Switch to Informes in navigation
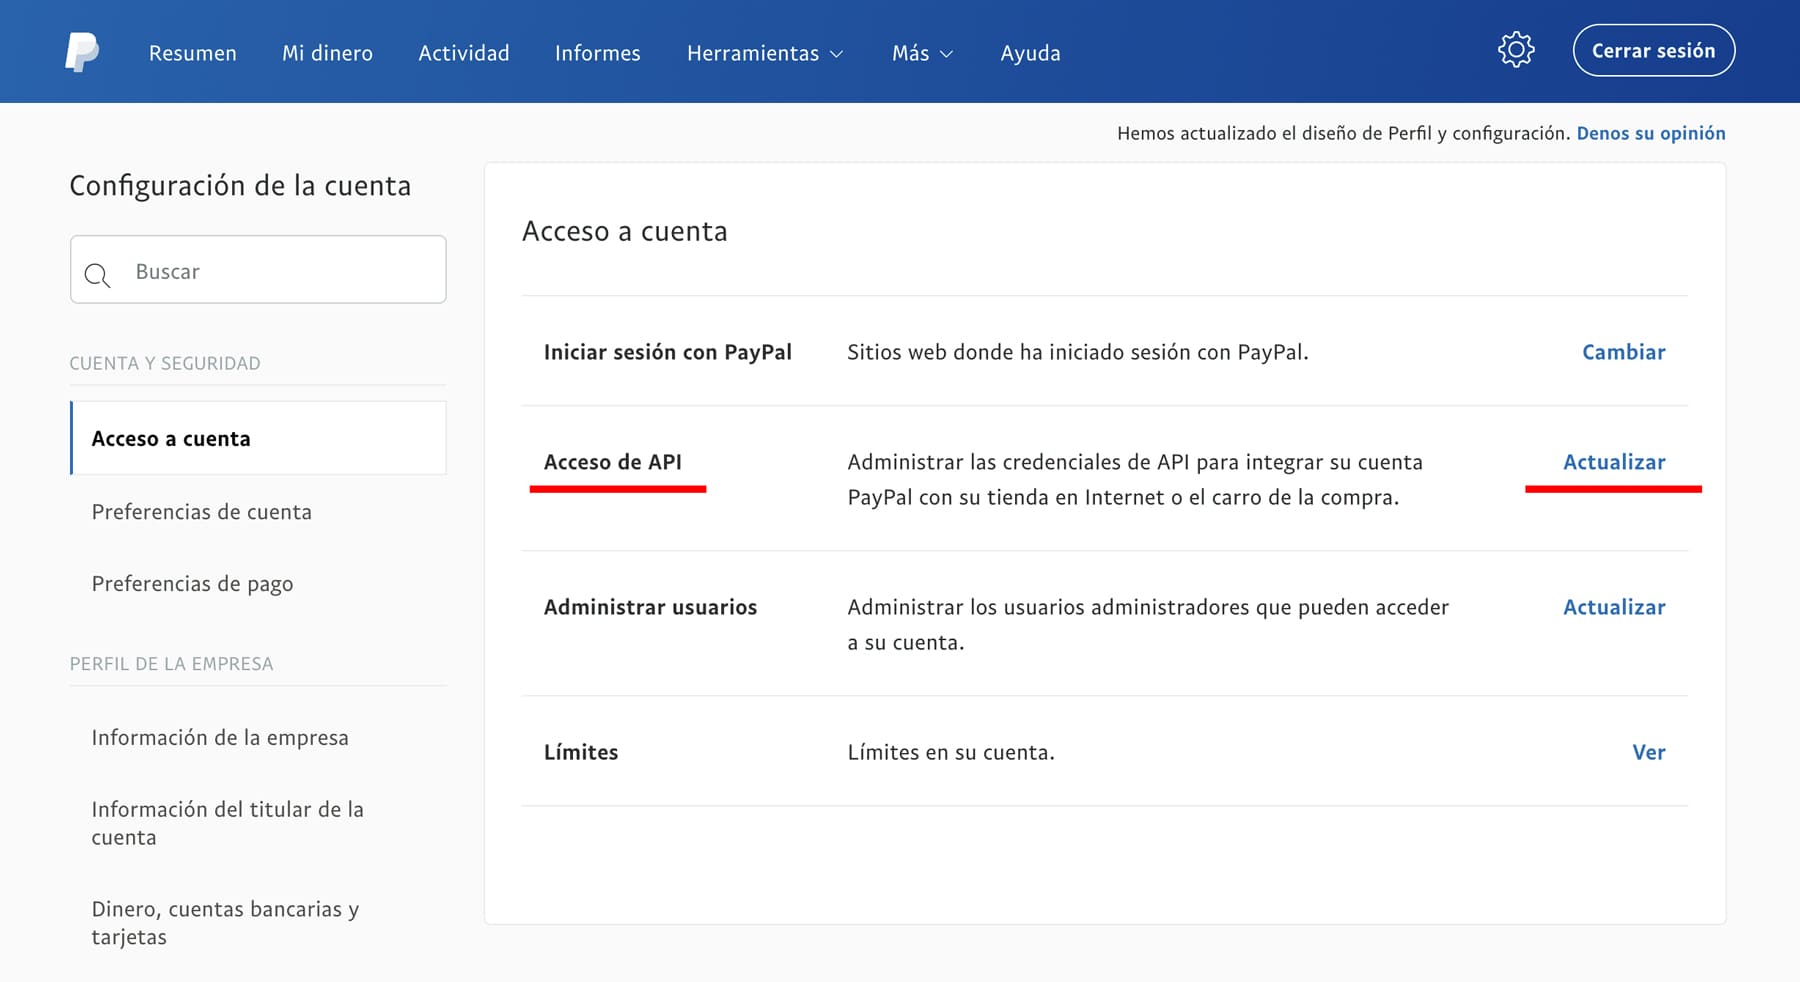The height and width of the screenshot is (982, 1800). pyautogui.click(x=598, y=53)
